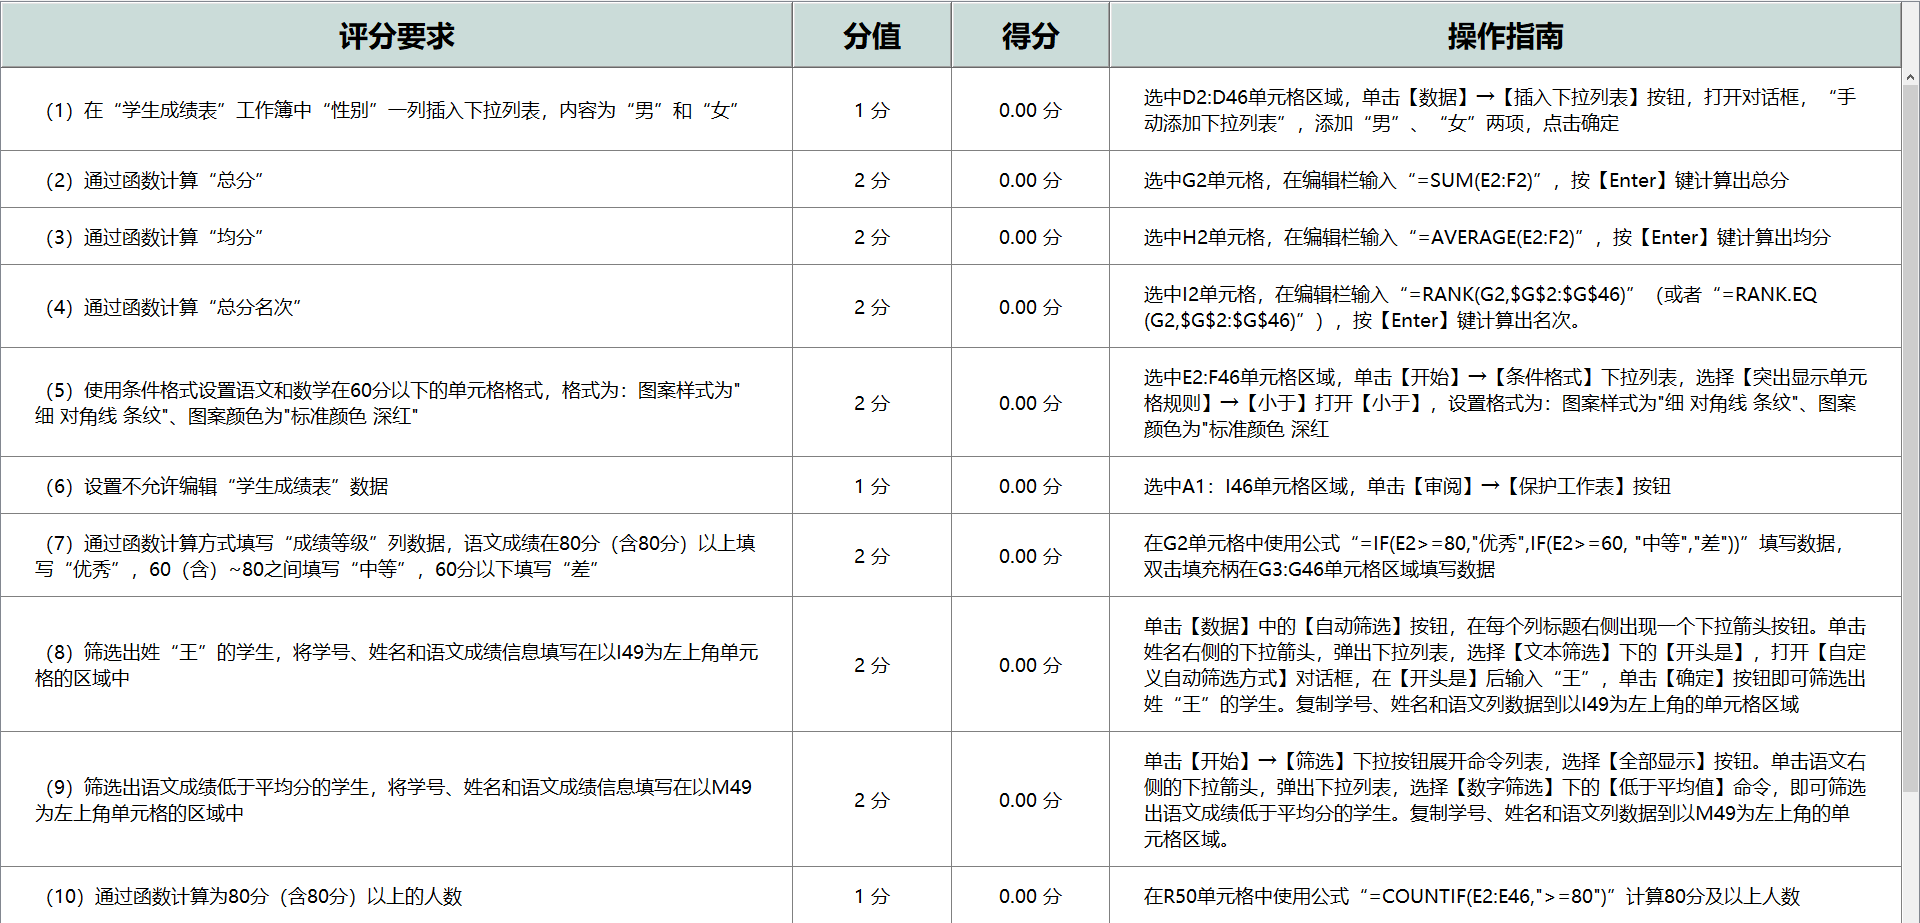Click the 评分要求 column header
Image resolution: width=1920 pixels, height=923 pixels.
(396, 36)
